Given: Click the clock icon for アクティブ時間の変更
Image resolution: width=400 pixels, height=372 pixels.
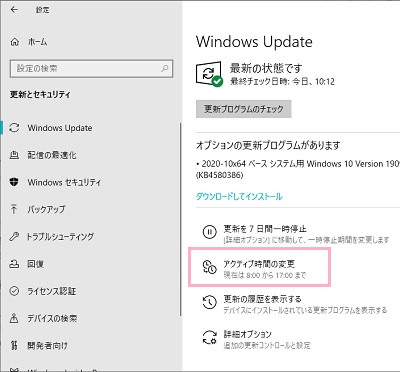Looking at the screenshot, I should pyautogui.click(x=209, y=267).
